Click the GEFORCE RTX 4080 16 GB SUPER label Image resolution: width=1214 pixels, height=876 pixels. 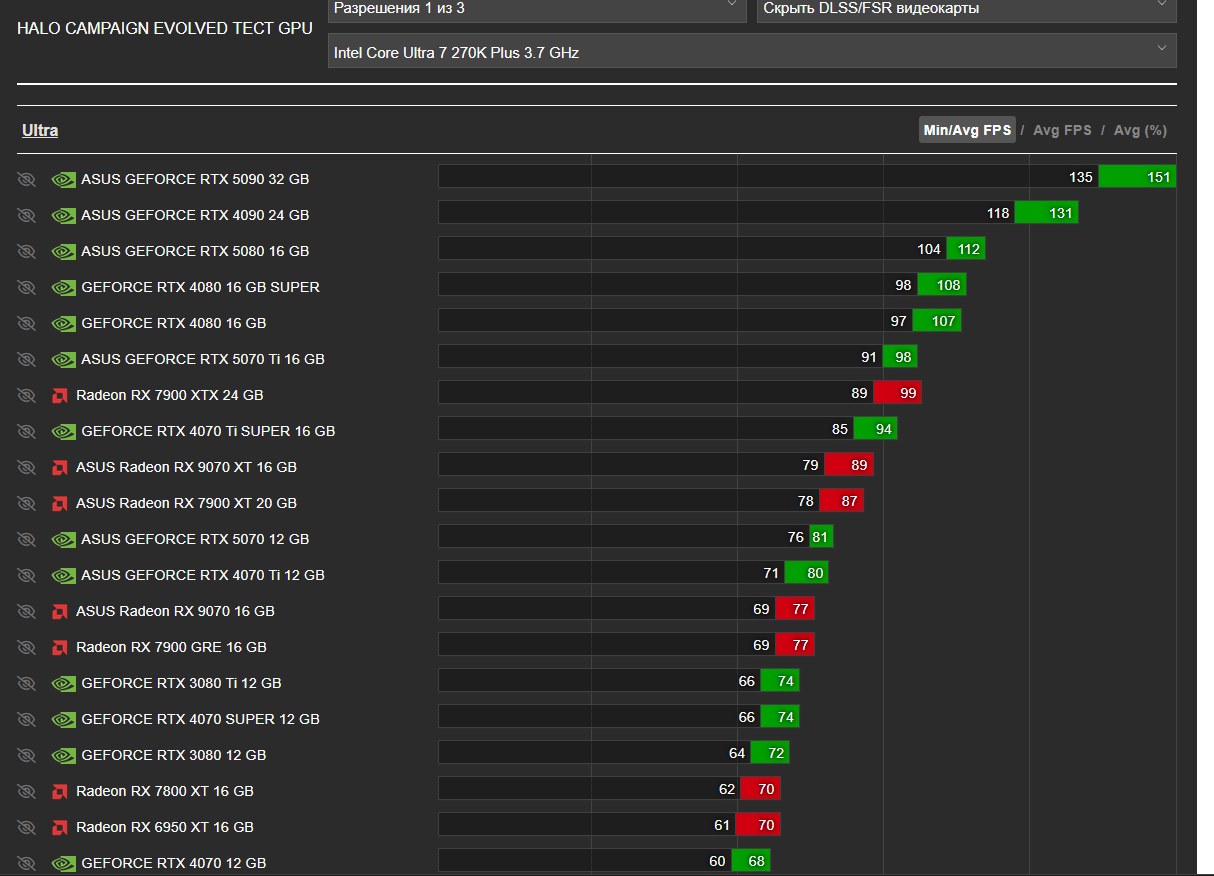201,287
